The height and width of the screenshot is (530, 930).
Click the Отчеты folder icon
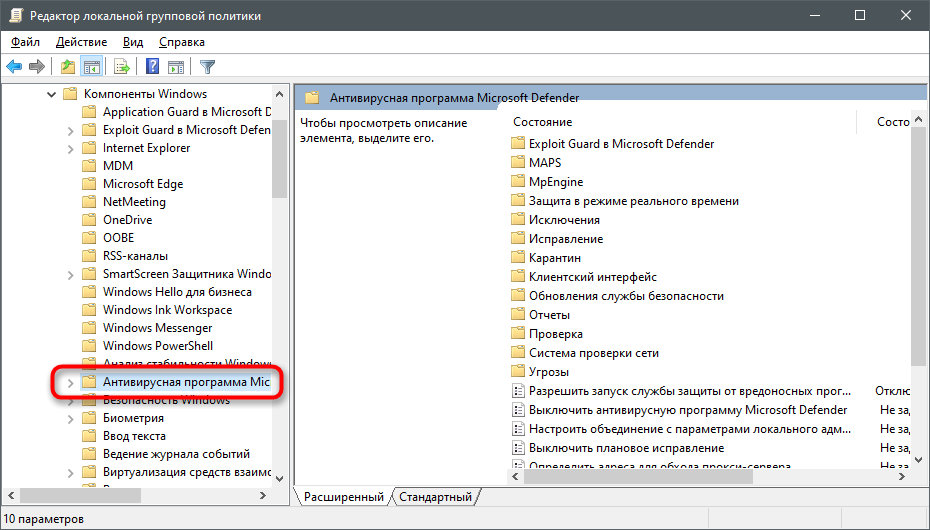518,314
